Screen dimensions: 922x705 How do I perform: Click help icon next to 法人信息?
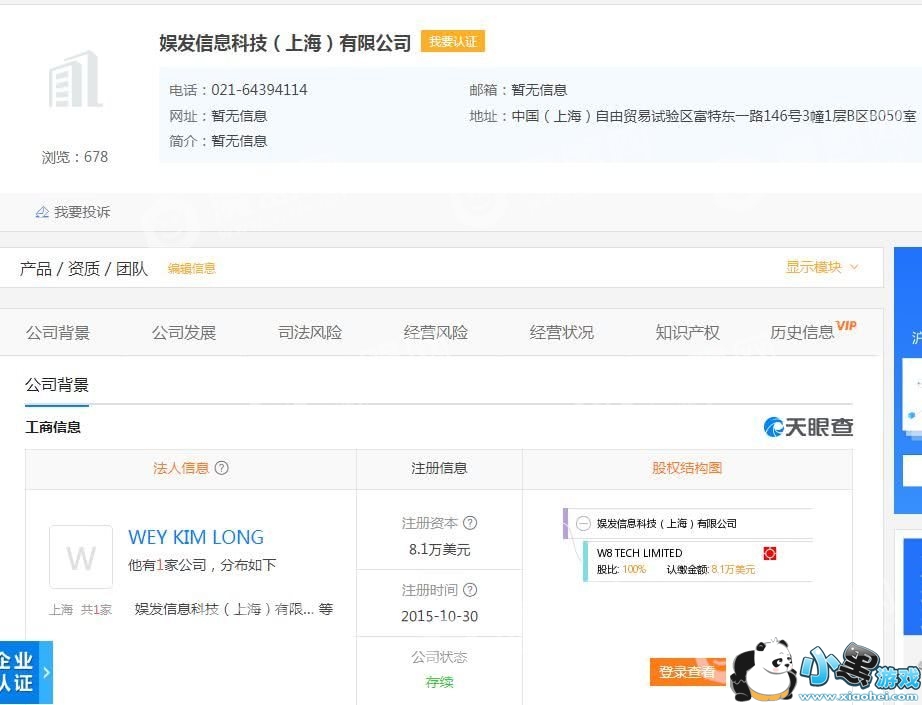(x=222, y=468)
